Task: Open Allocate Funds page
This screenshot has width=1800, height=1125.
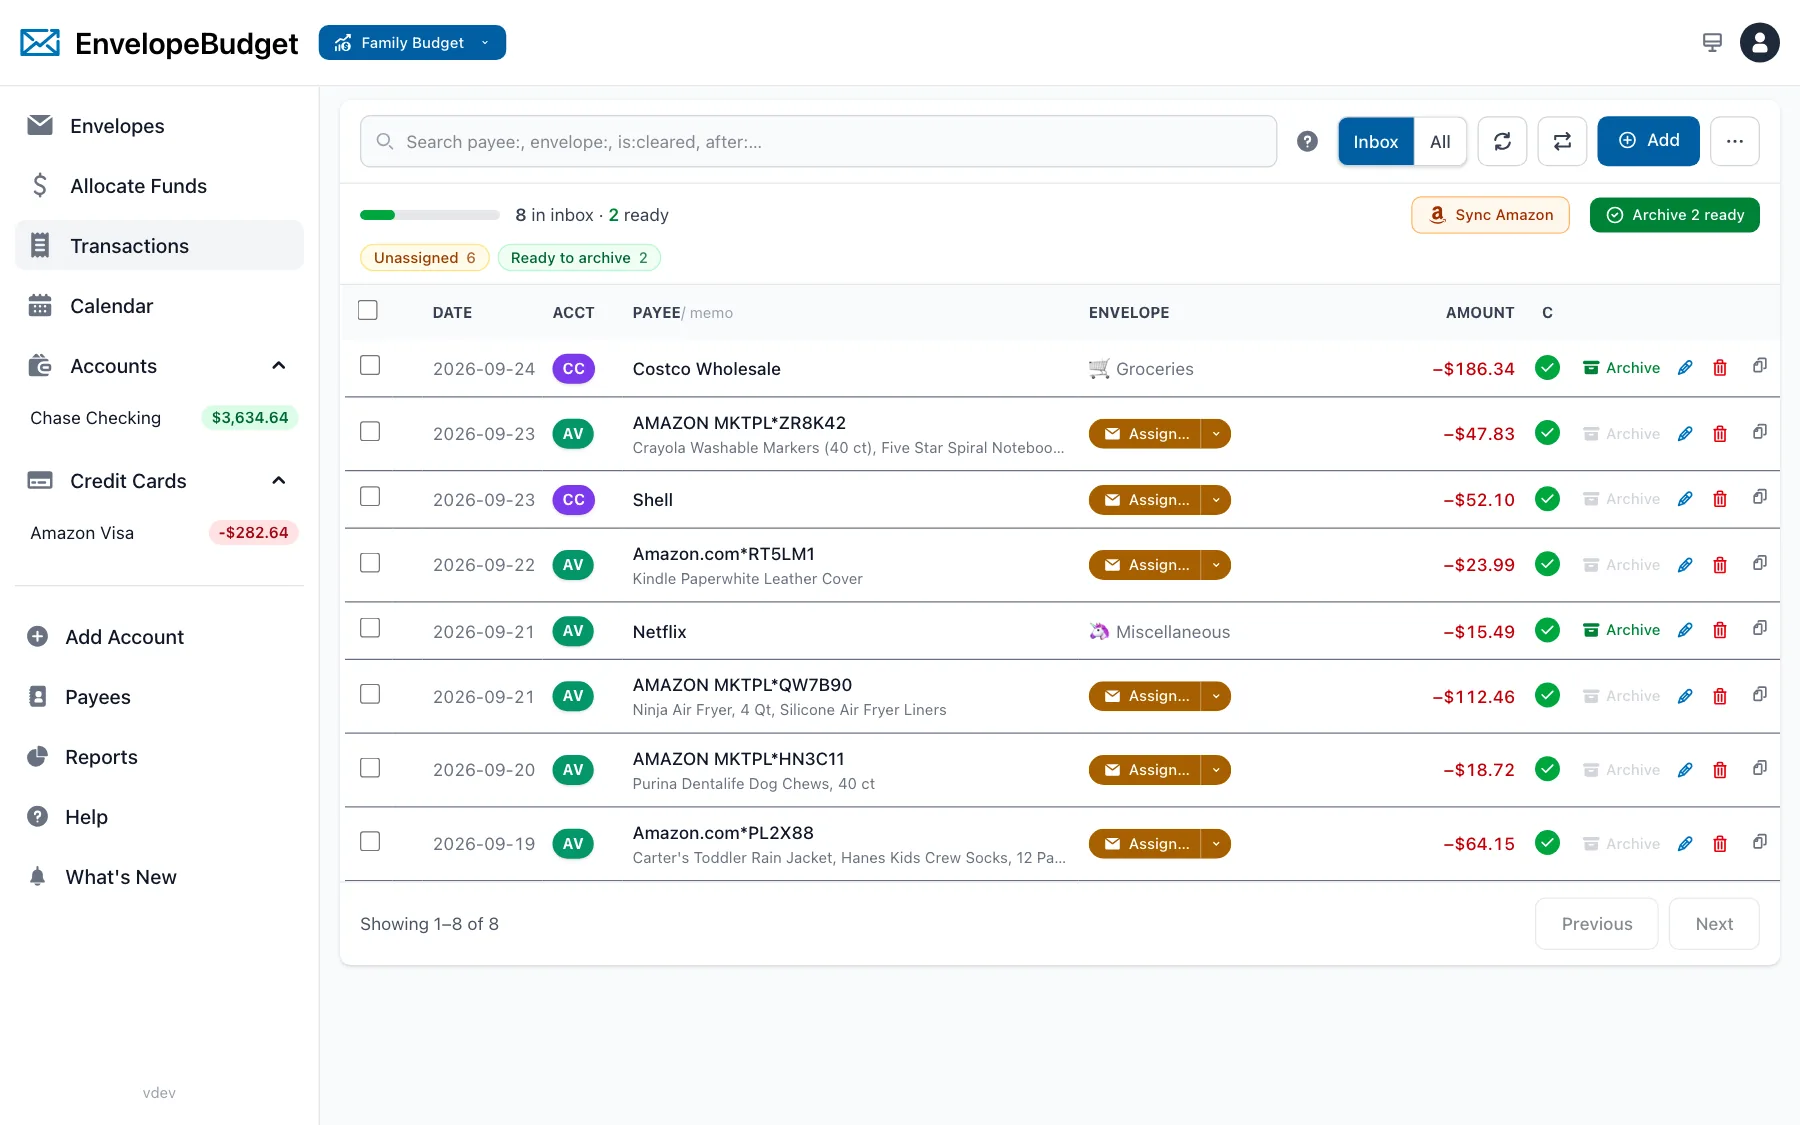Action: point(159,186)
